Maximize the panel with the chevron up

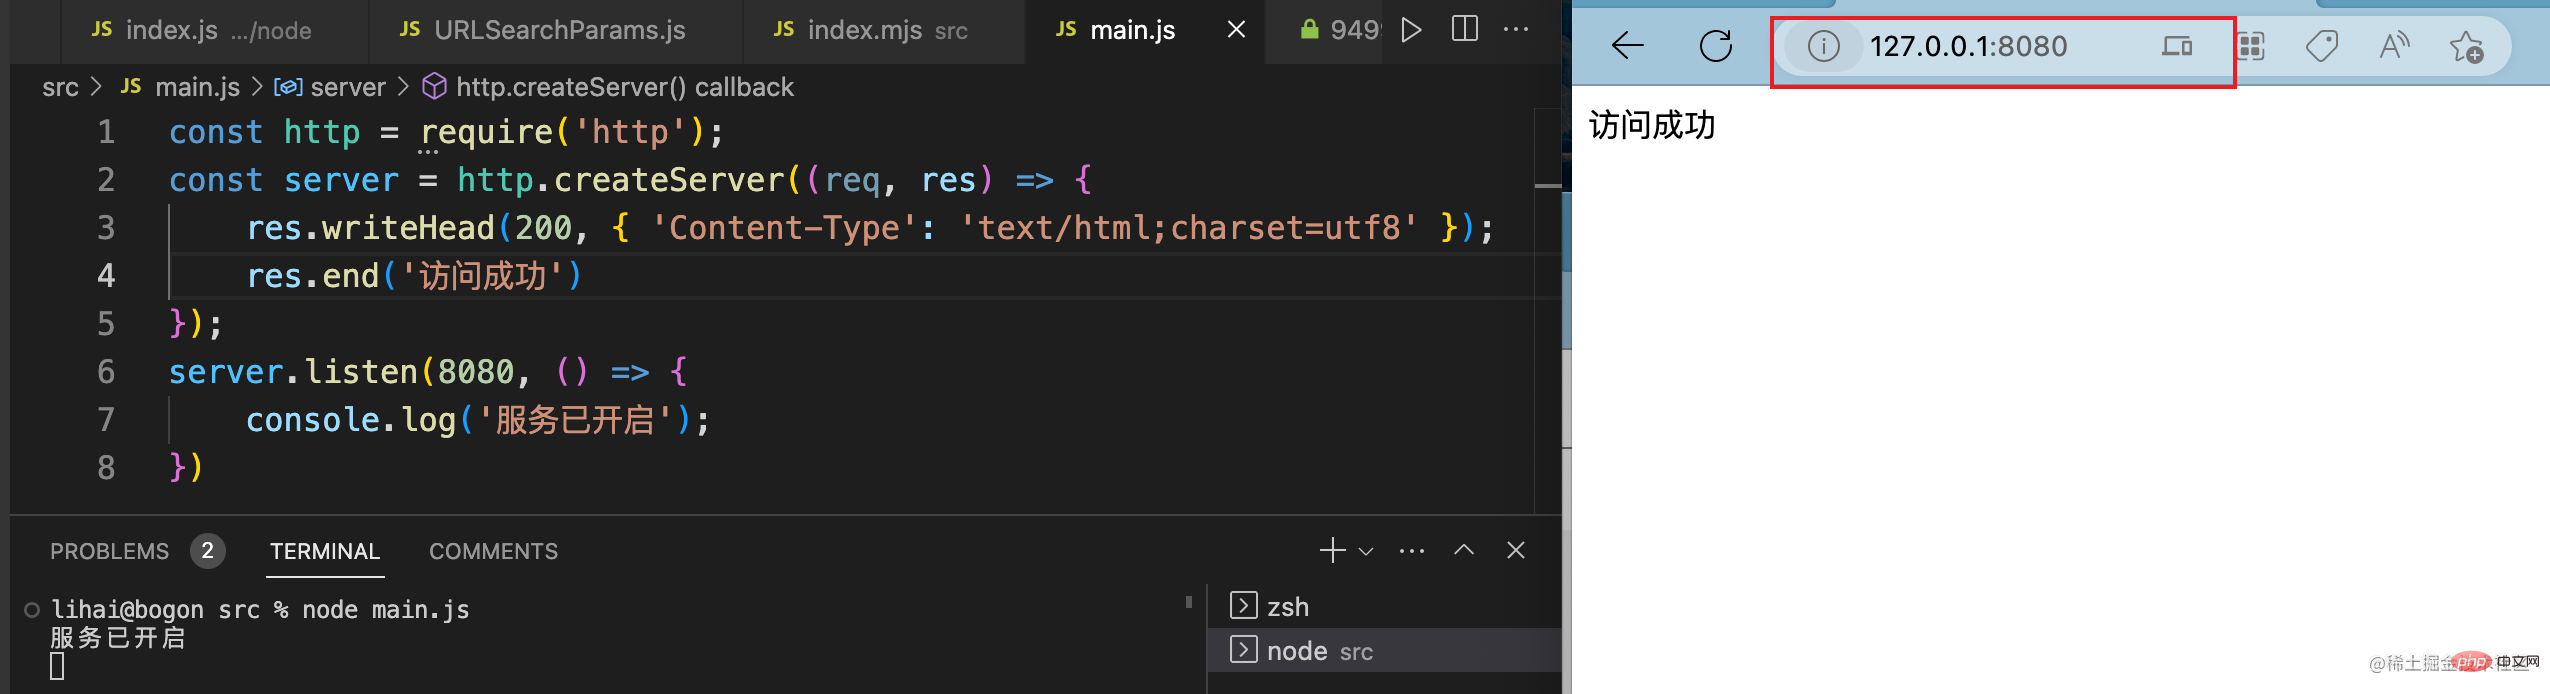tap(1464, 550)
